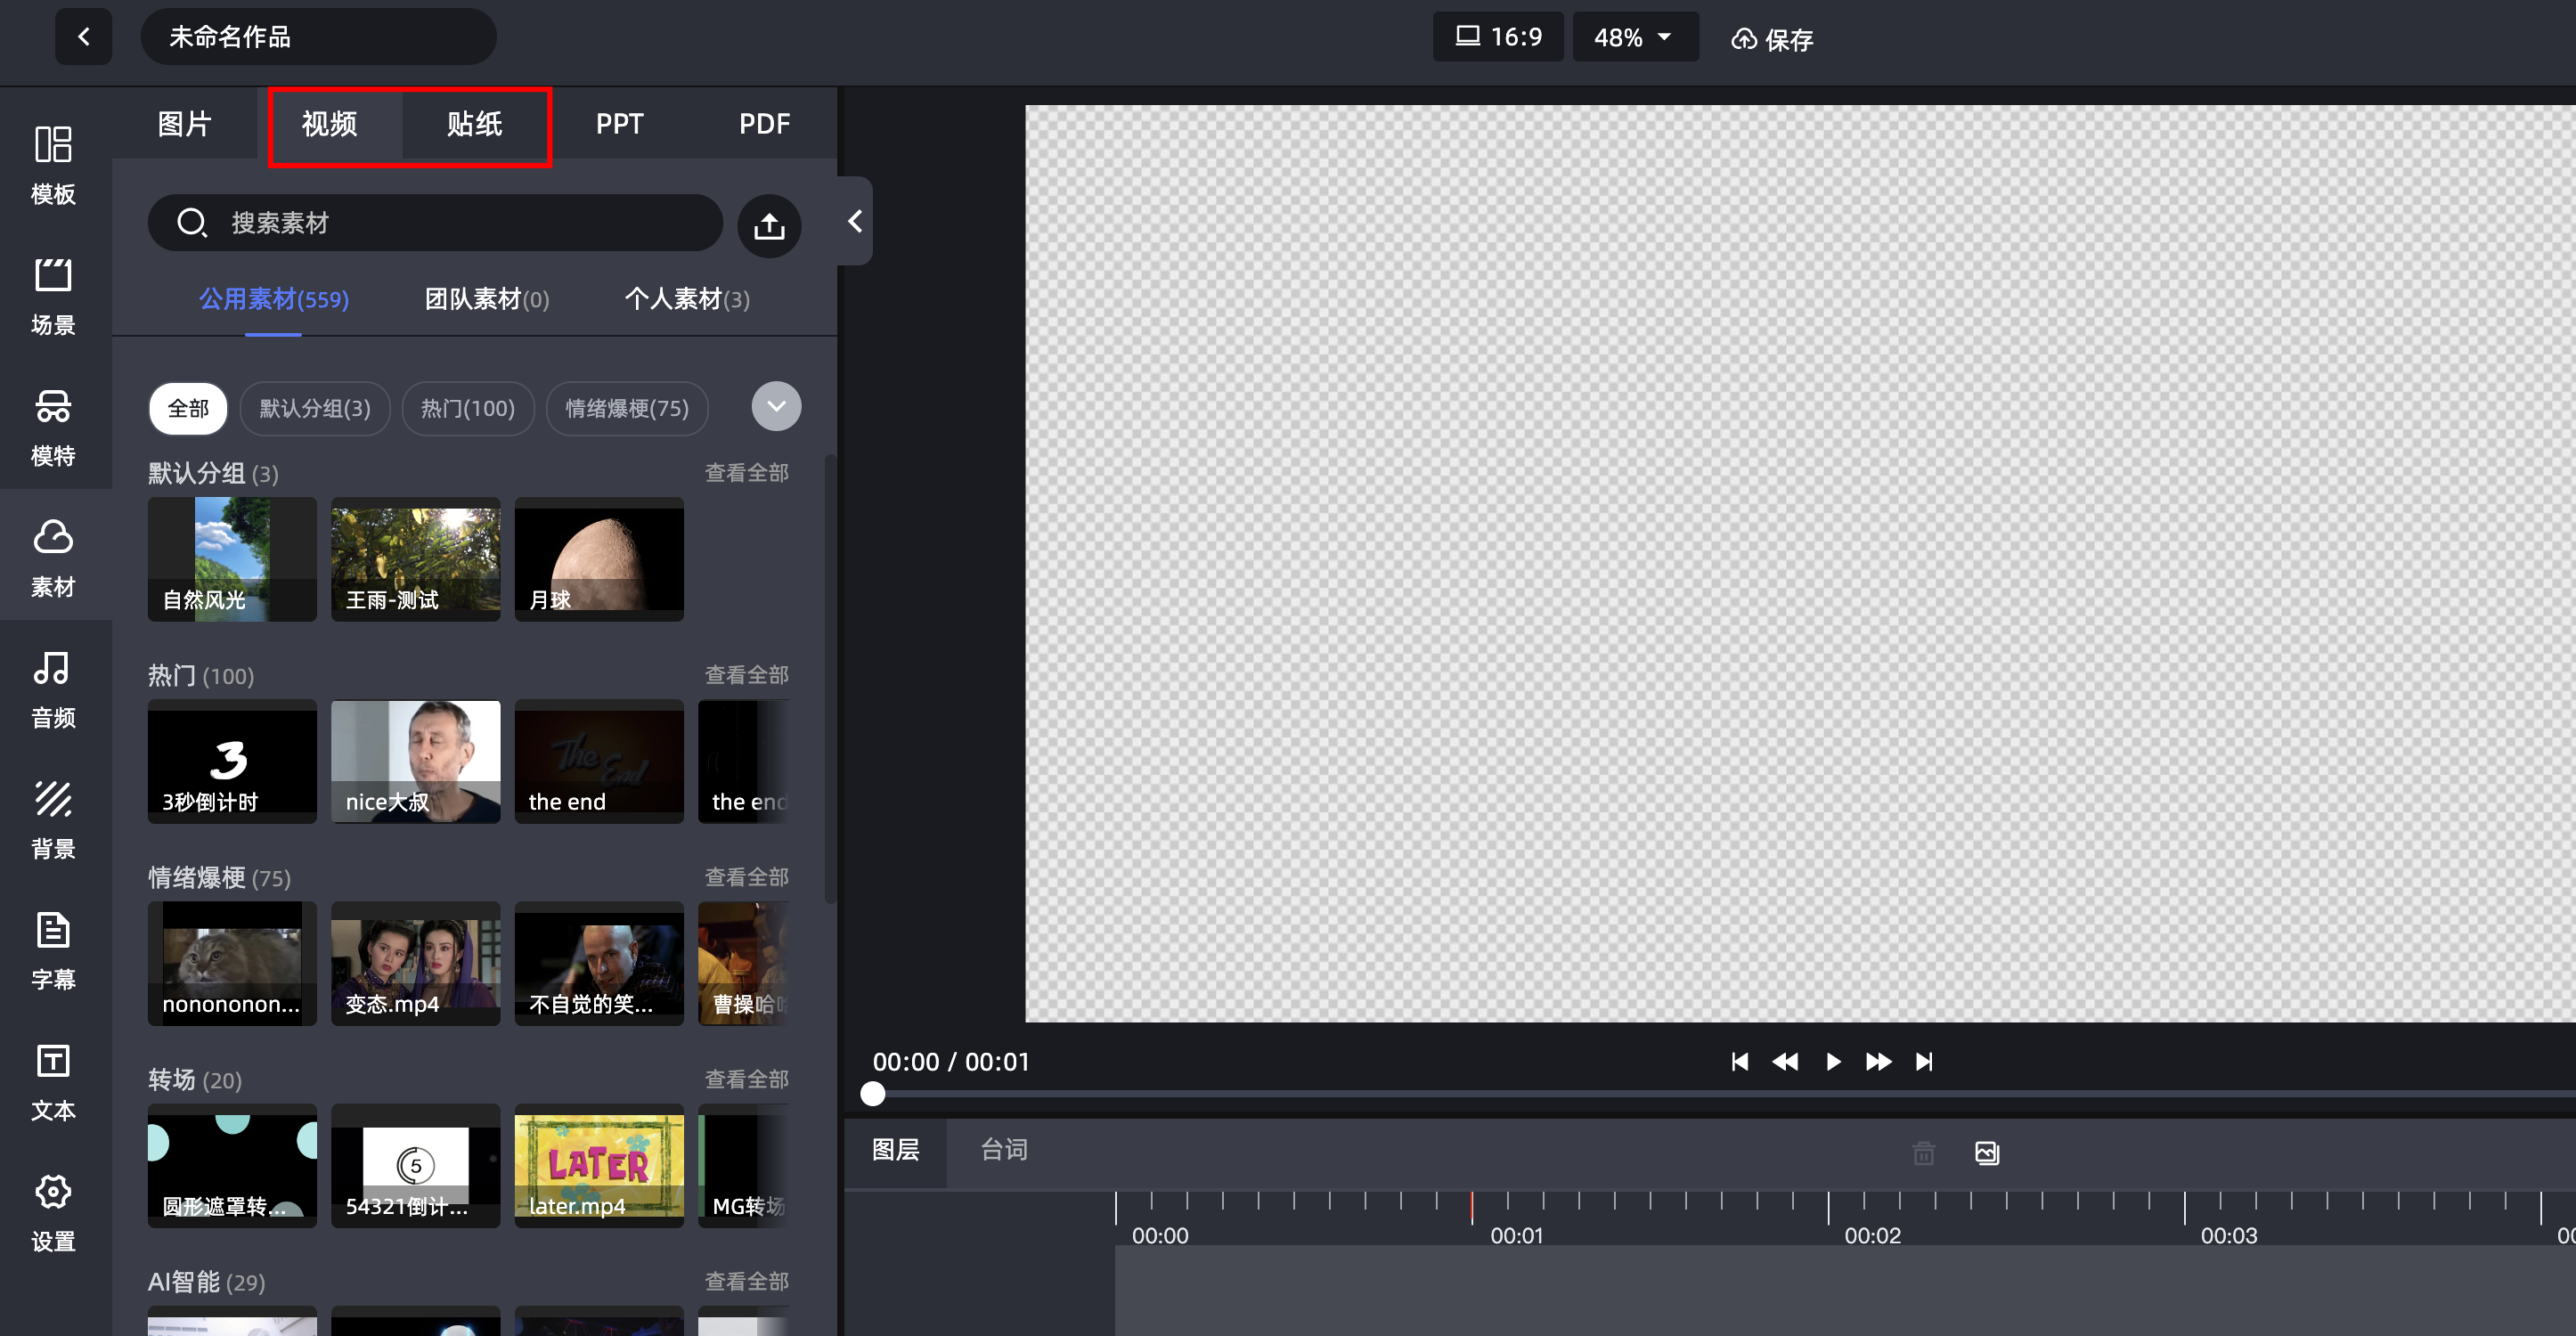Go back using the top-left arrow
Image resolution: width=2576 pixels, height=1336 pixels.
point(83,37)
